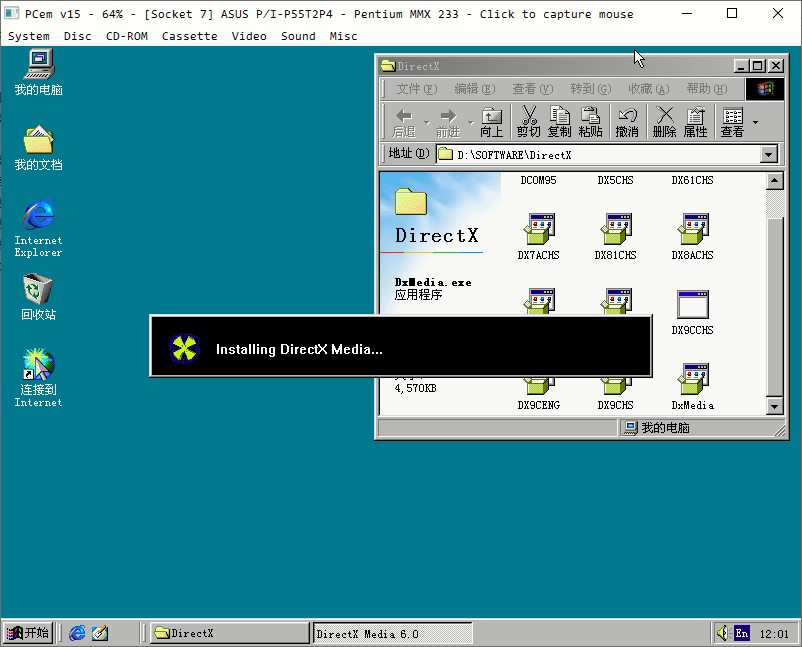802x647 pixels.
Task: Select the My Documents (我的文档) desktop icon
Action: point(38,148)
